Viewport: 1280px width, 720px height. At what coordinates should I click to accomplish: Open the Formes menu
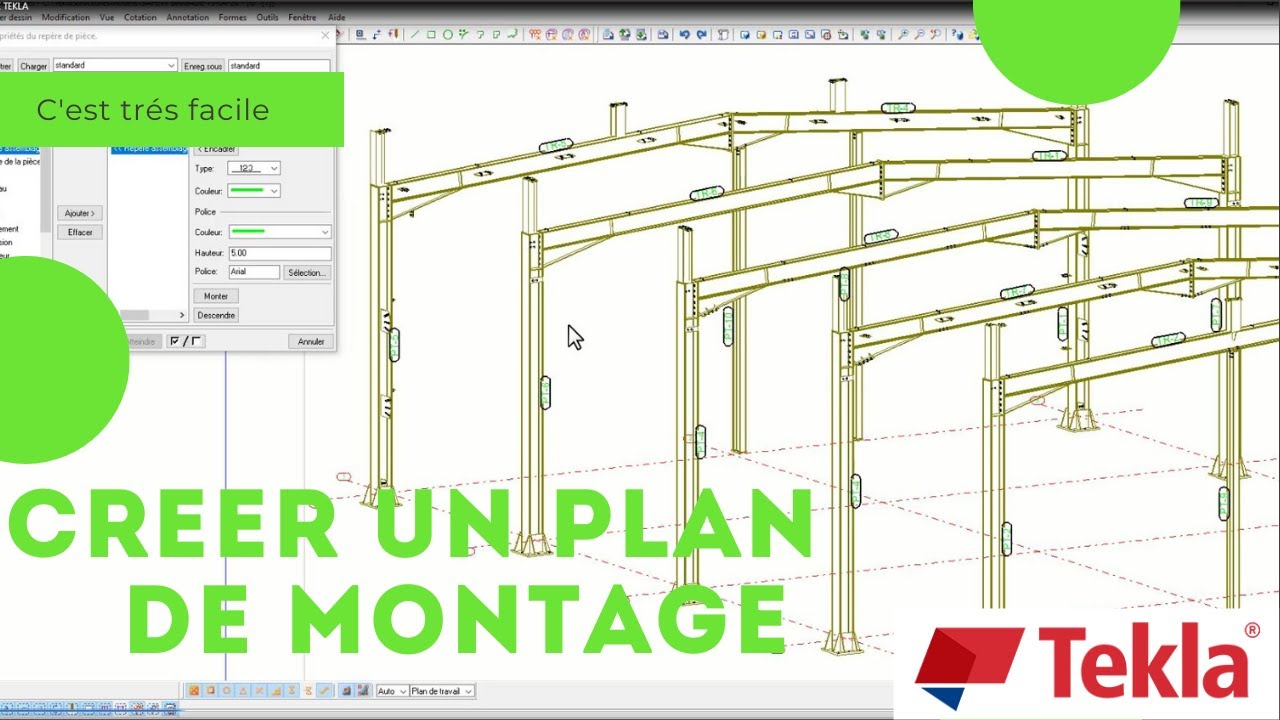click(233, 17)
